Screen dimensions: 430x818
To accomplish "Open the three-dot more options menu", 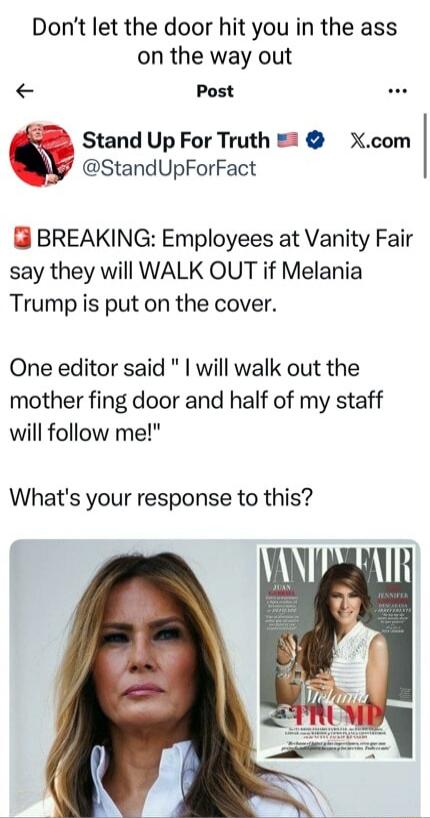I will pos(398,92).
